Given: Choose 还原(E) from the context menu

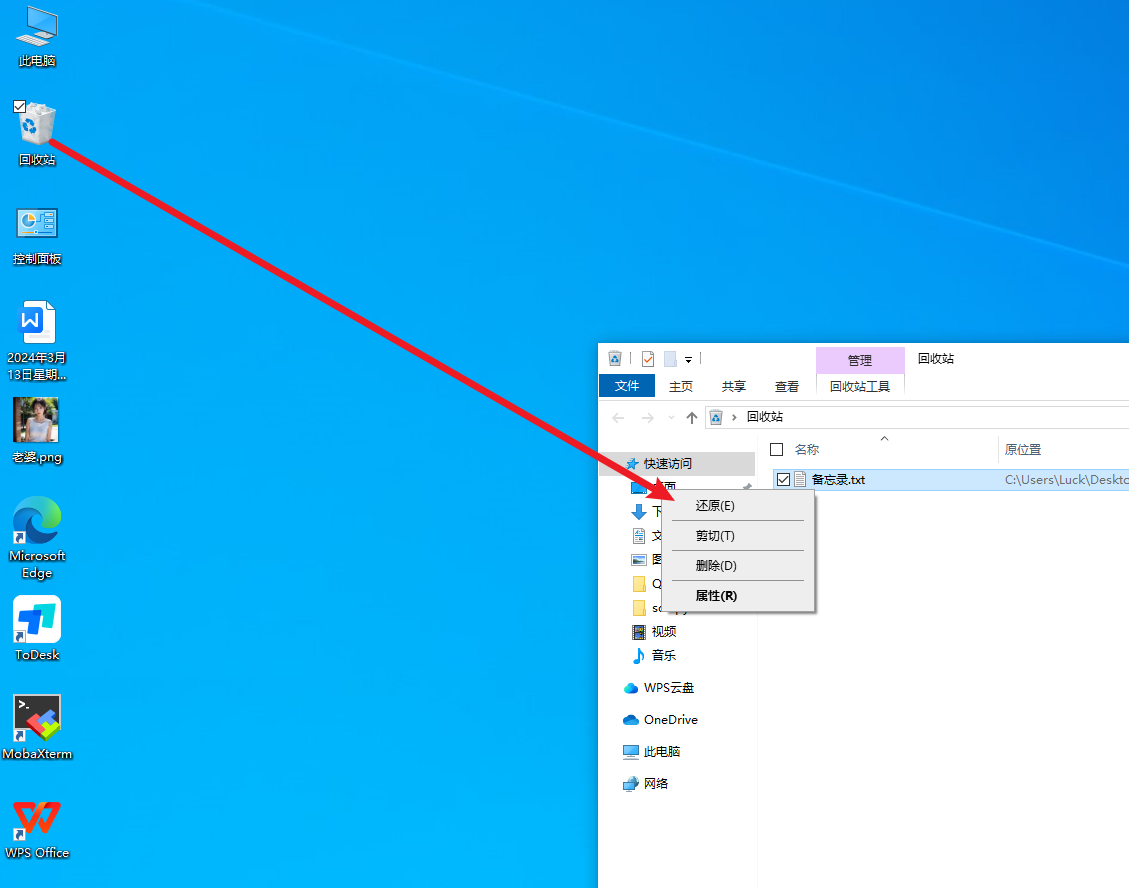Looking at the screenshot, I should [715, 506].
